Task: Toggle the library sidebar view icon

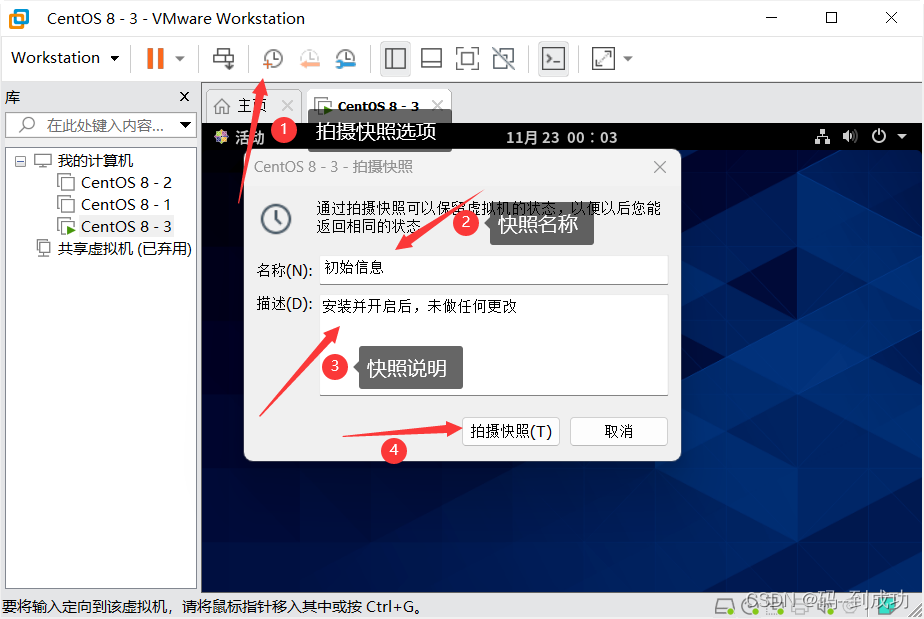Action: coord(395,58)
